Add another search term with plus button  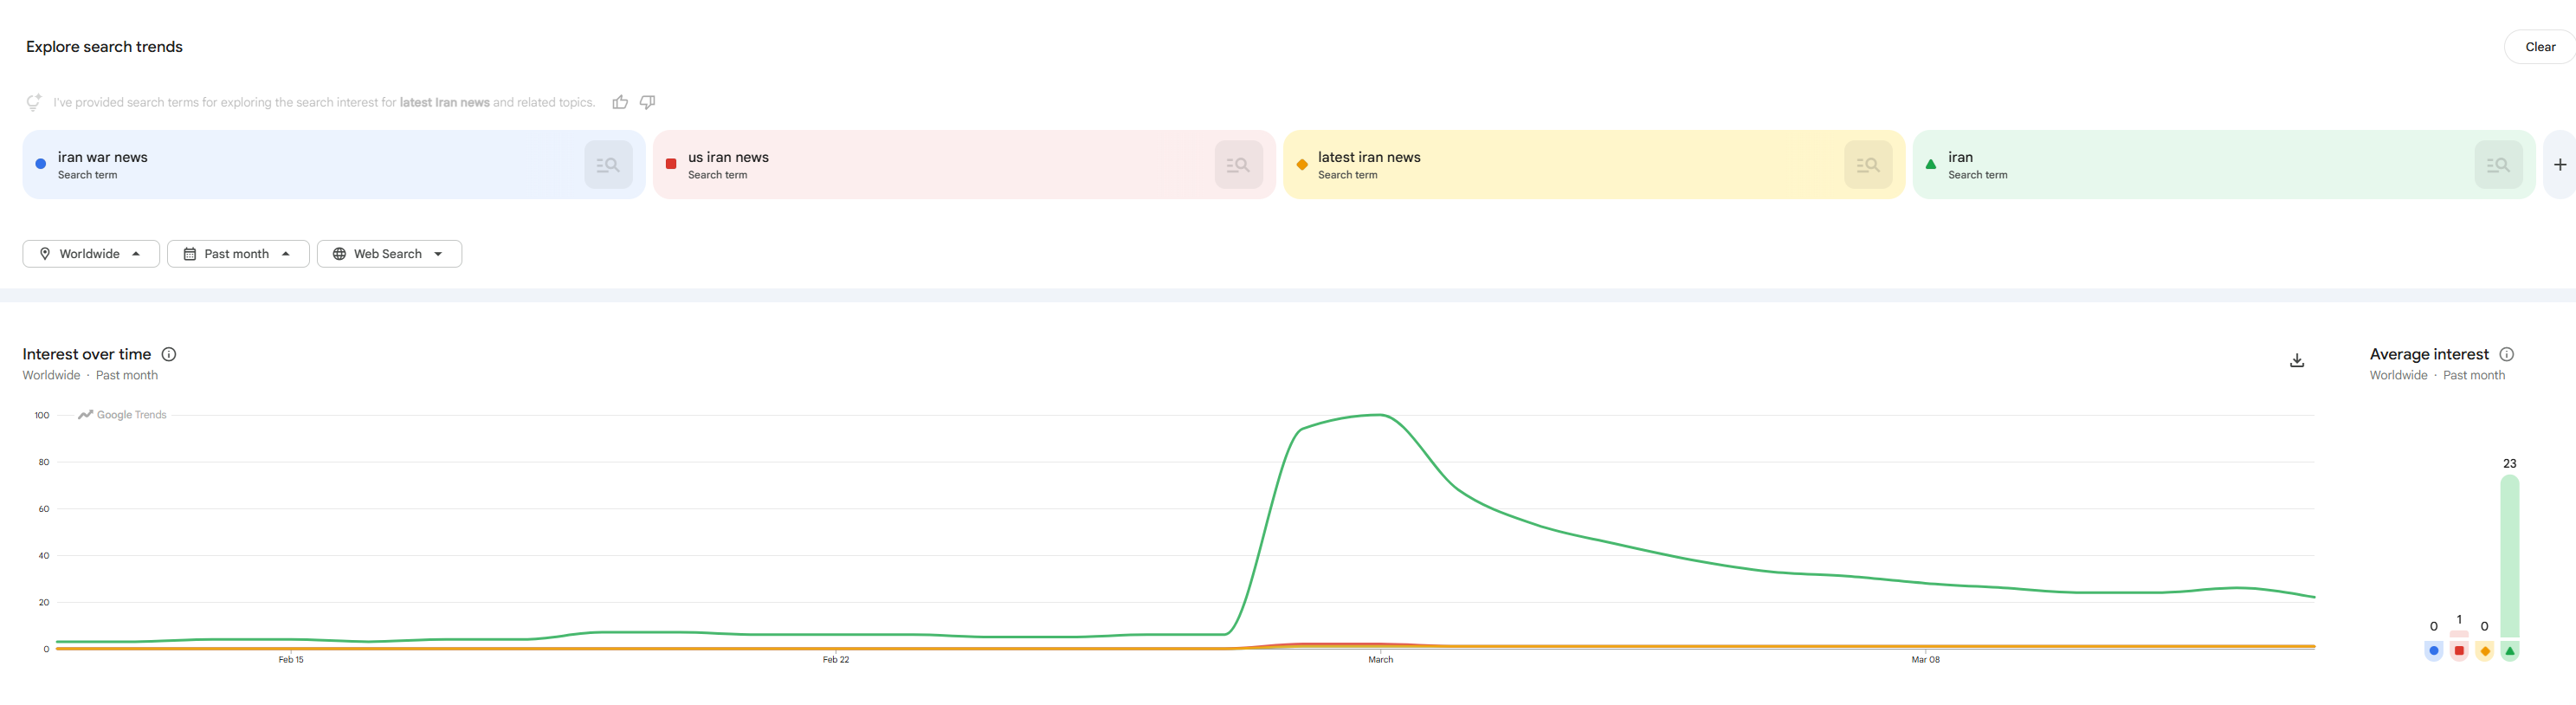(2559, 165)
